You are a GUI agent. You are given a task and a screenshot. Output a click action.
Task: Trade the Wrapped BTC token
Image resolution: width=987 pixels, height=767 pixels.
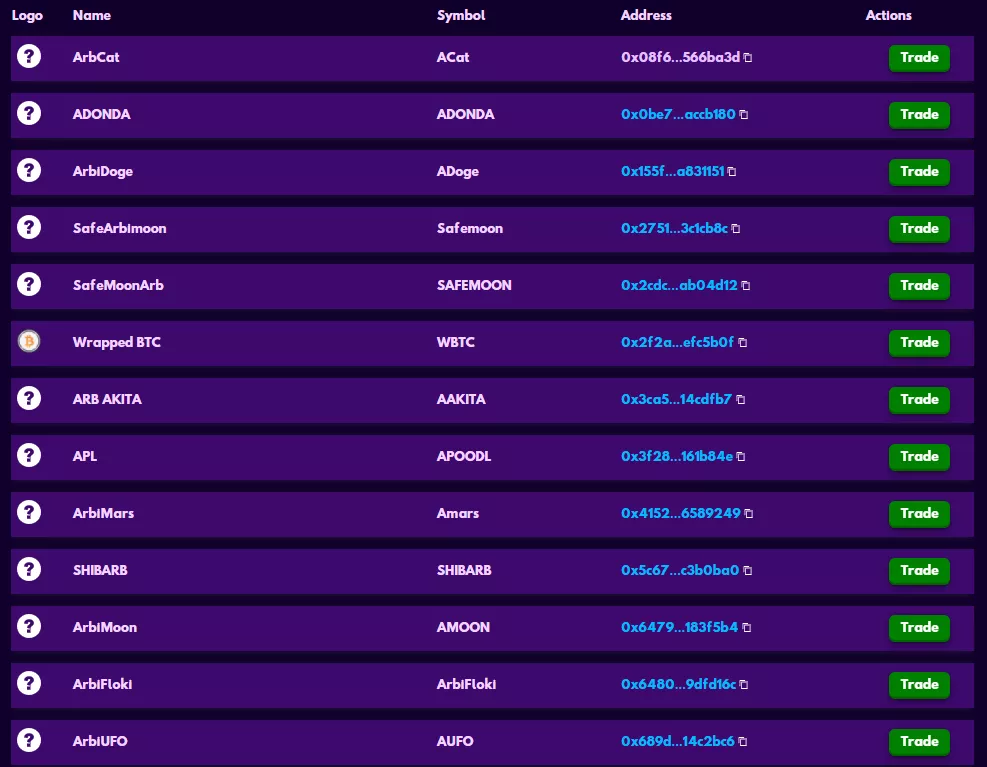(x=919, y=343)
